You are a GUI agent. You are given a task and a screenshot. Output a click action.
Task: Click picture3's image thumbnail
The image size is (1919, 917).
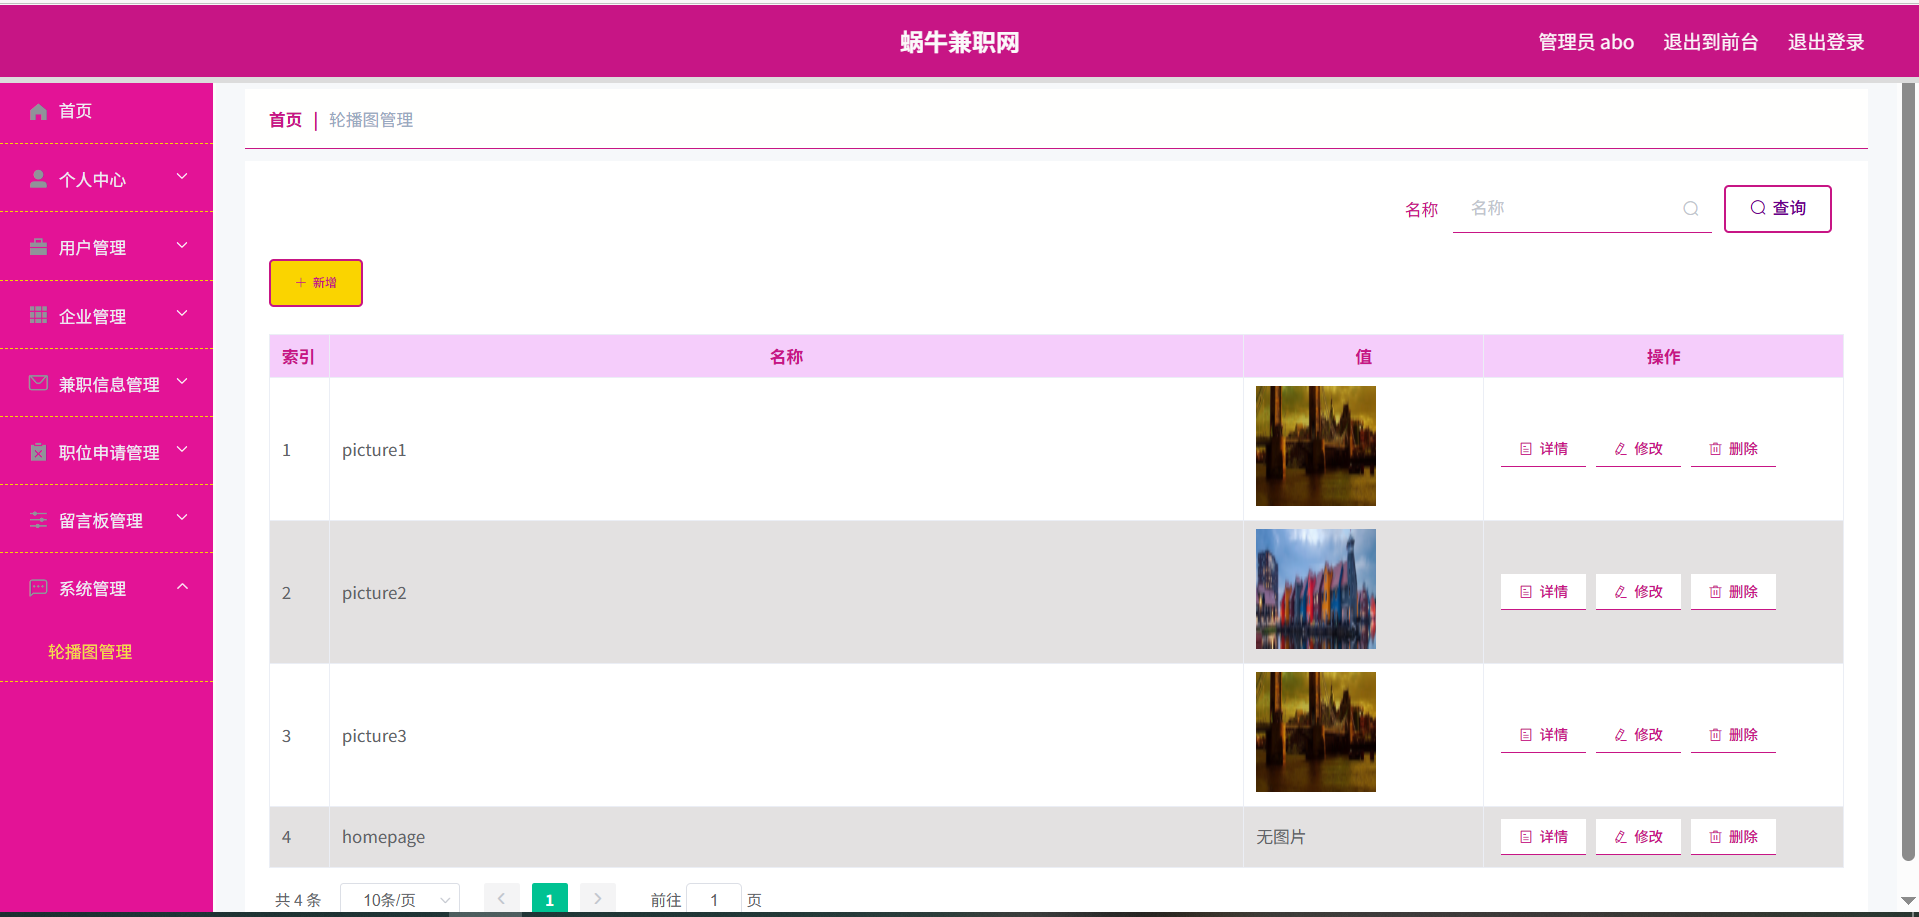point(1315,731)
